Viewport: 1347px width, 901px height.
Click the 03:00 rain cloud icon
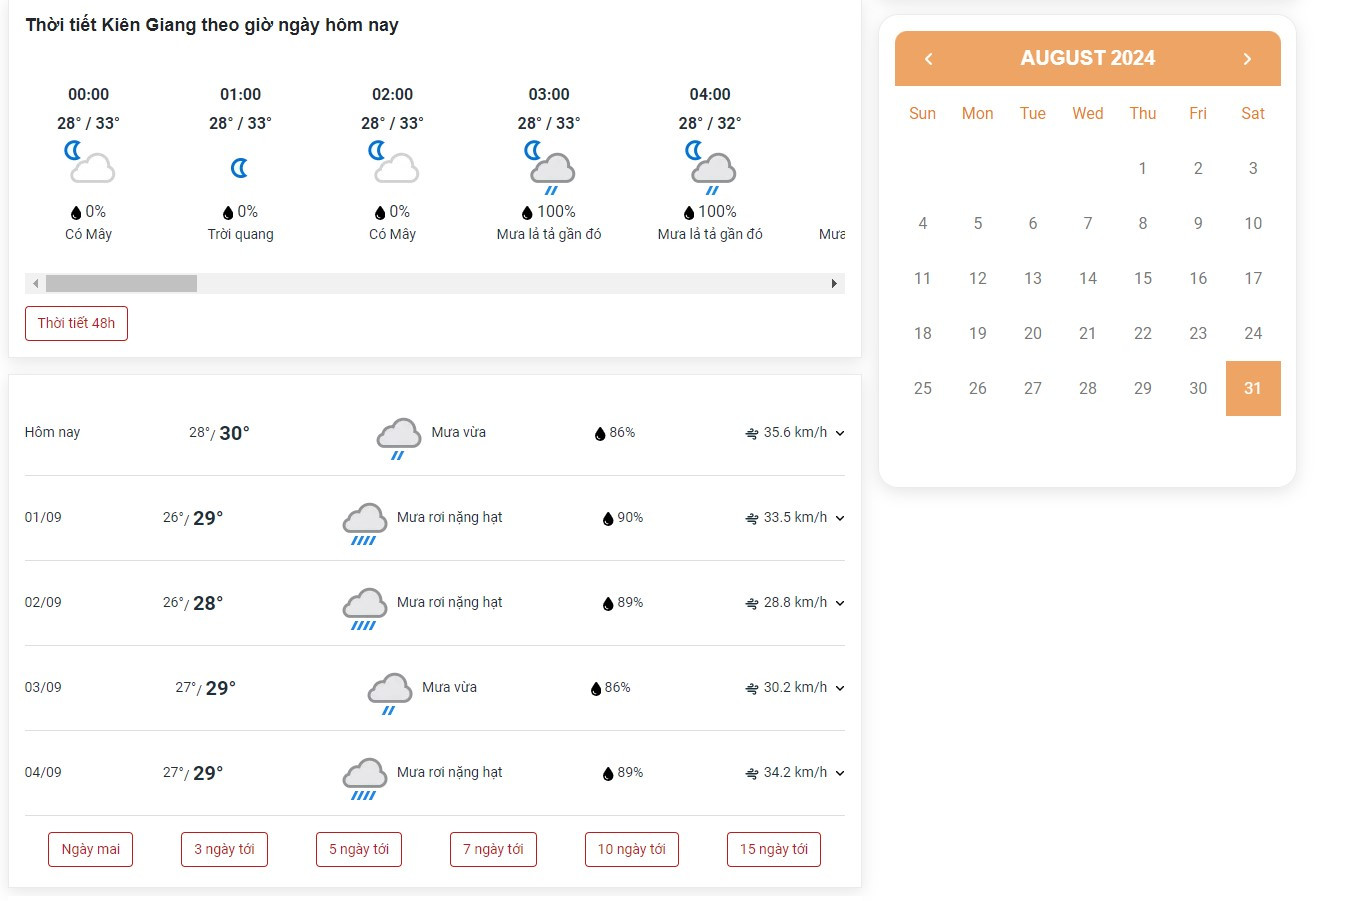(x=550, y=167)
